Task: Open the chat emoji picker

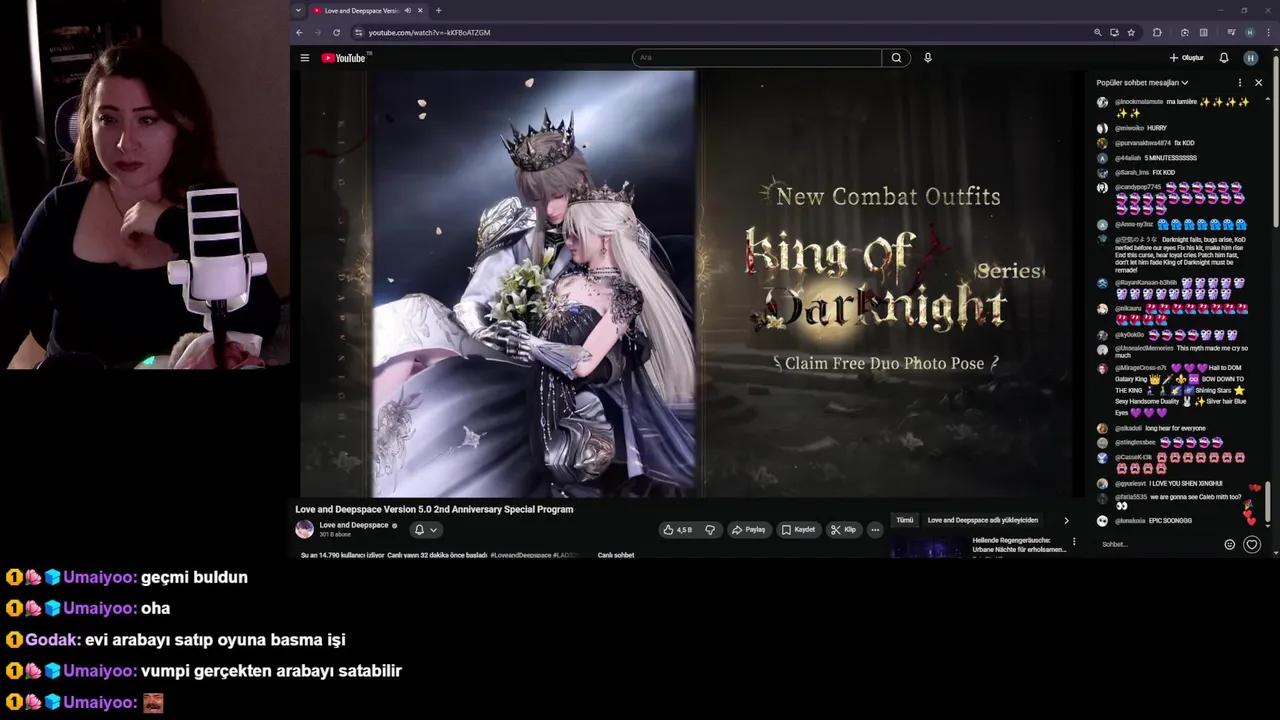Action: tap(1230, 545)
